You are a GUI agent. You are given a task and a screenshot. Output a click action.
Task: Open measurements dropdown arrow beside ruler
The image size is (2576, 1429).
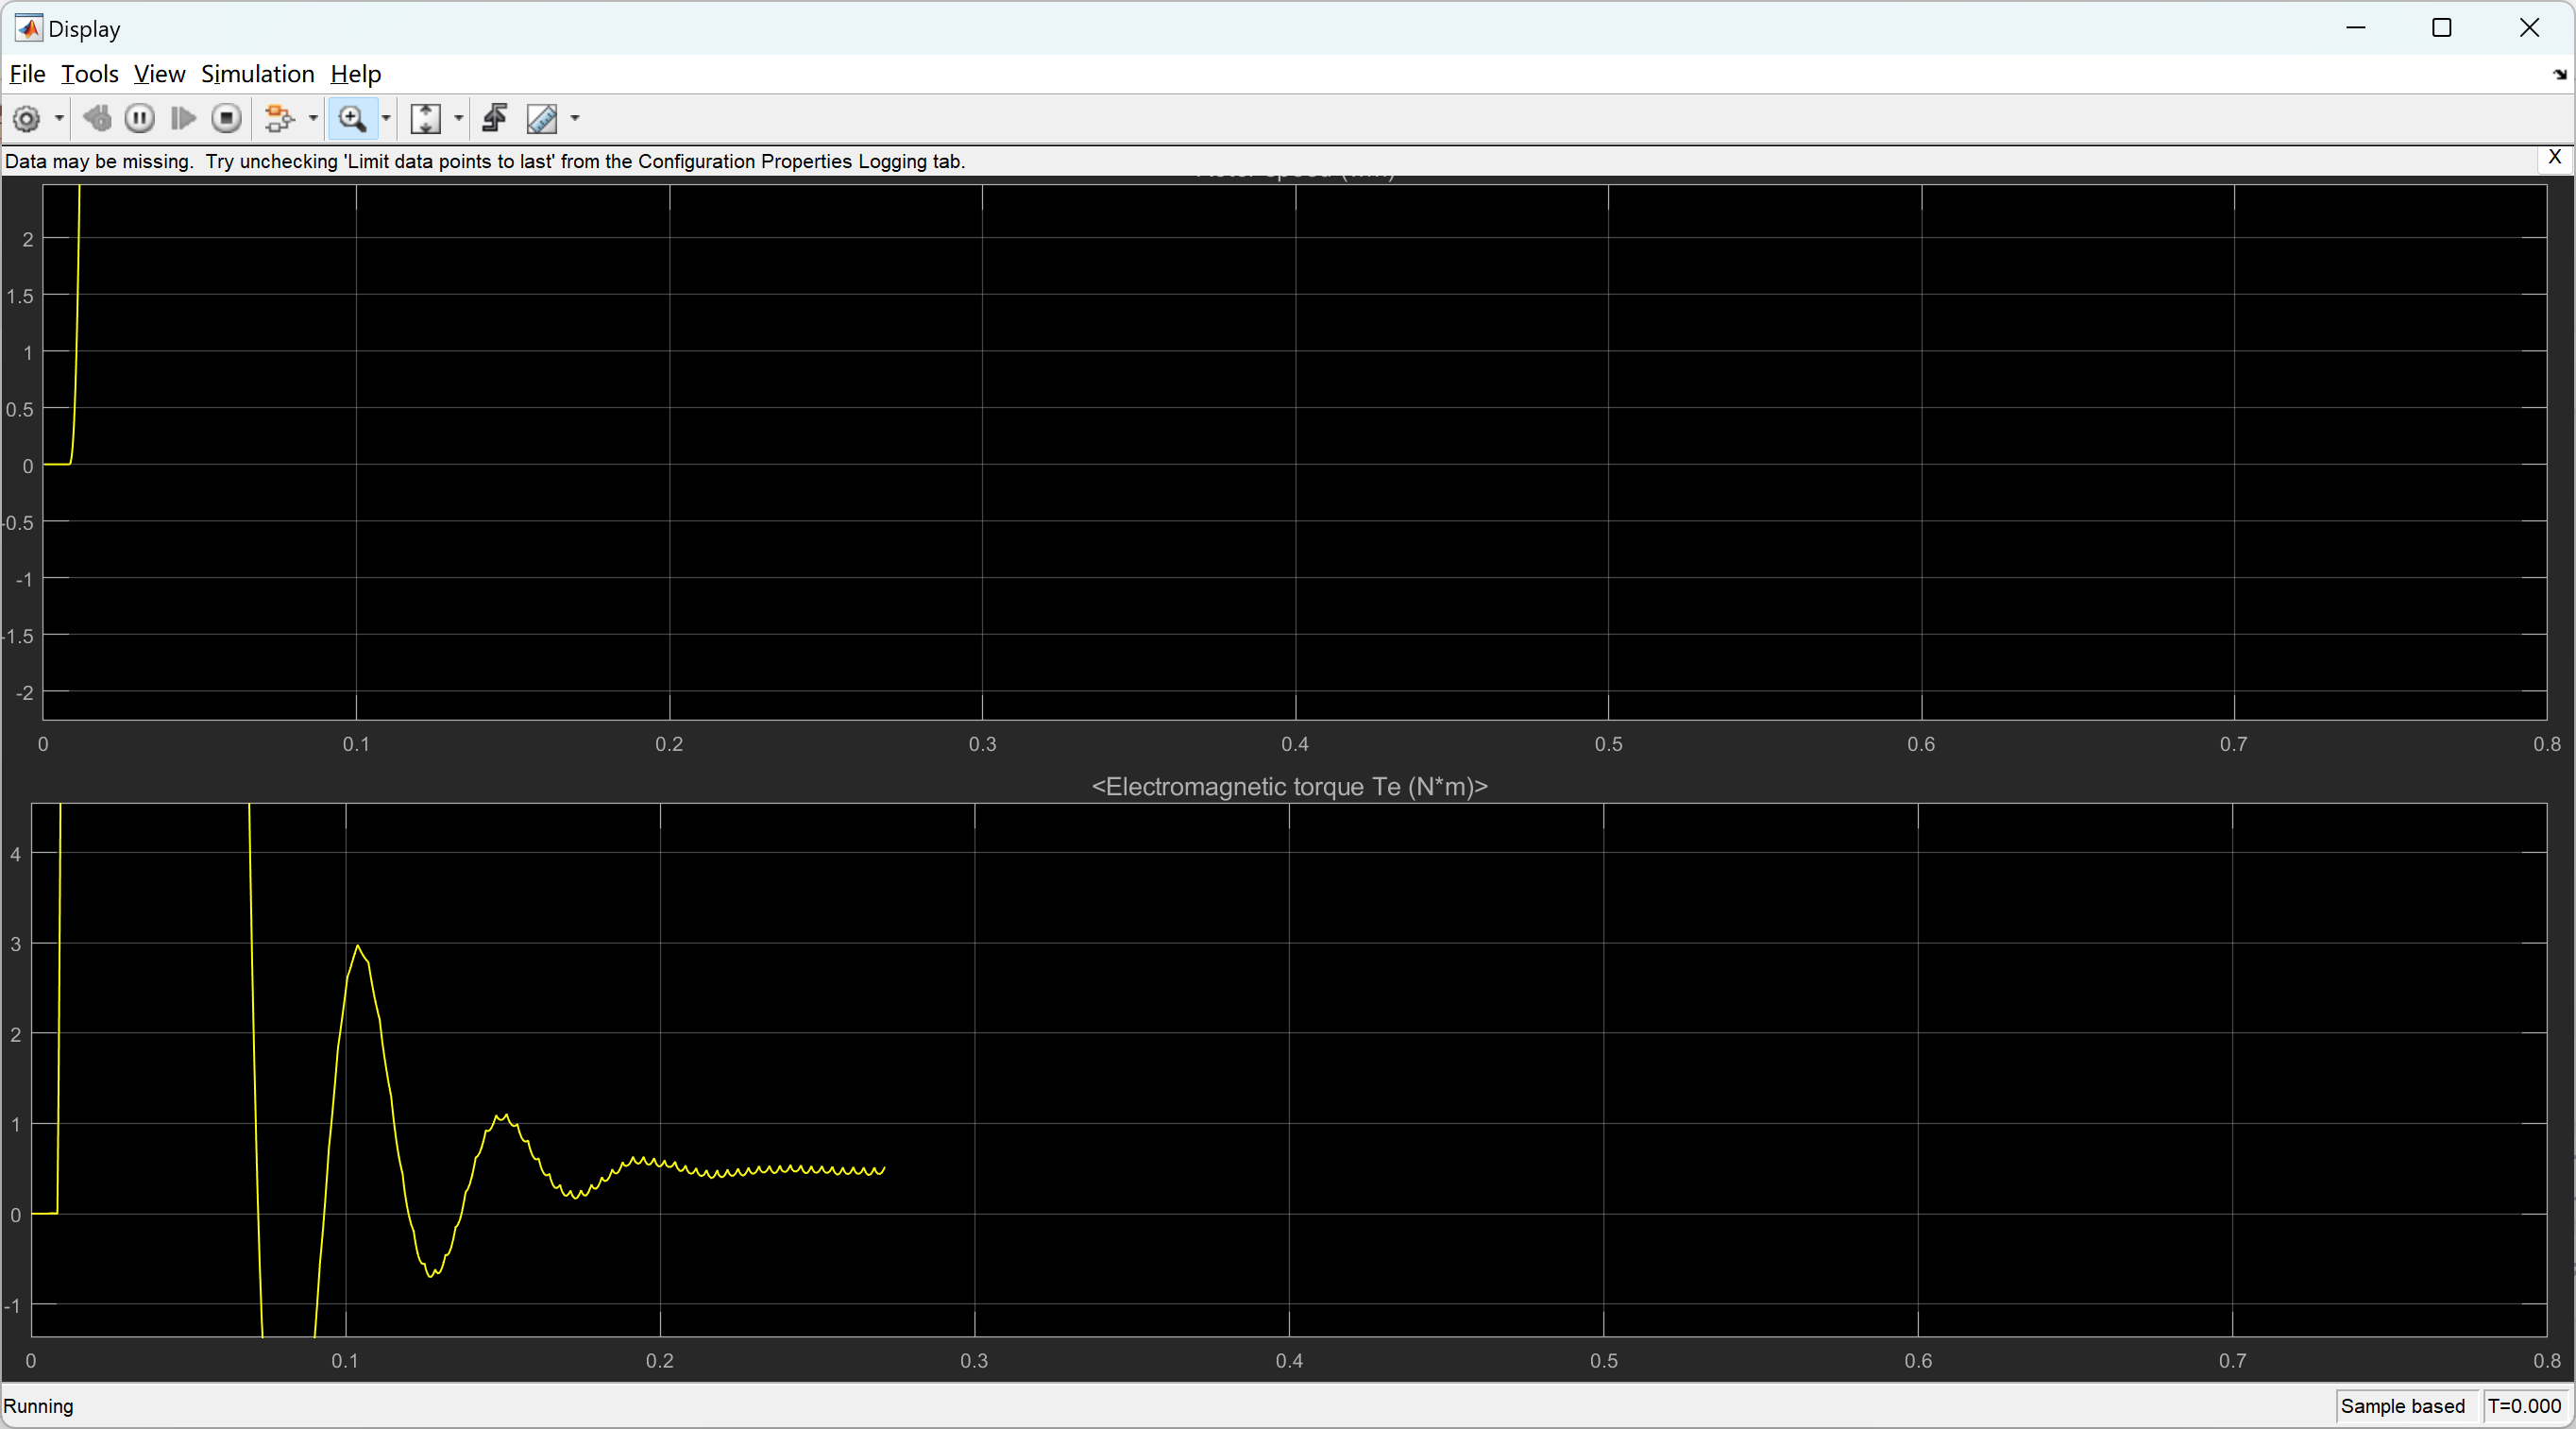coord(575,119)
